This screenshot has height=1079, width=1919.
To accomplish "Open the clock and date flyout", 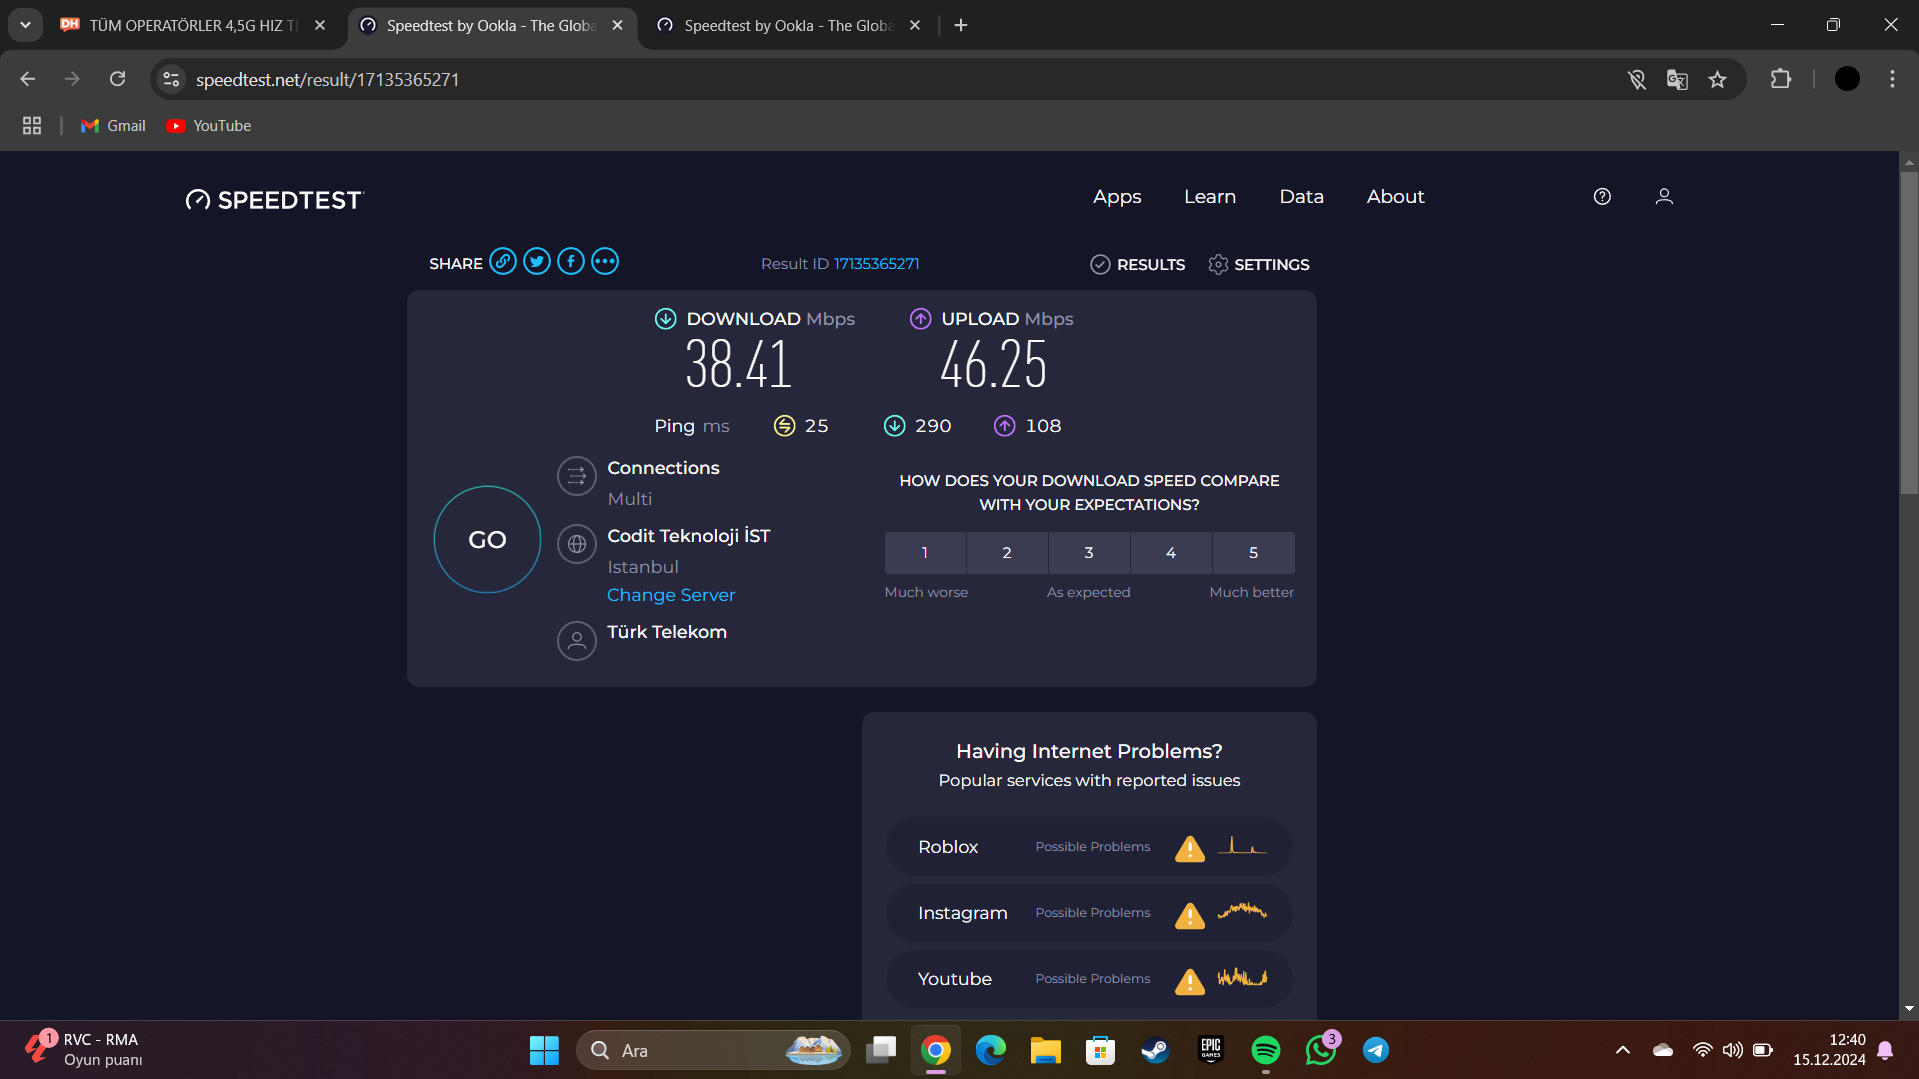I will 1829,1050.
